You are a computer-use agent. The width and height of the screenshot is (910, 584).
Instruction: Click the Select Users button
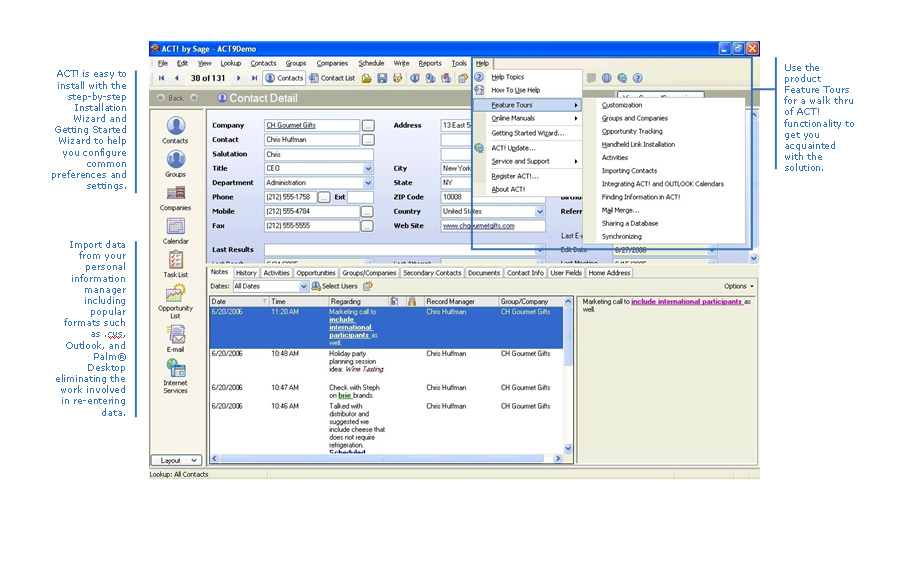coord(334,286)
